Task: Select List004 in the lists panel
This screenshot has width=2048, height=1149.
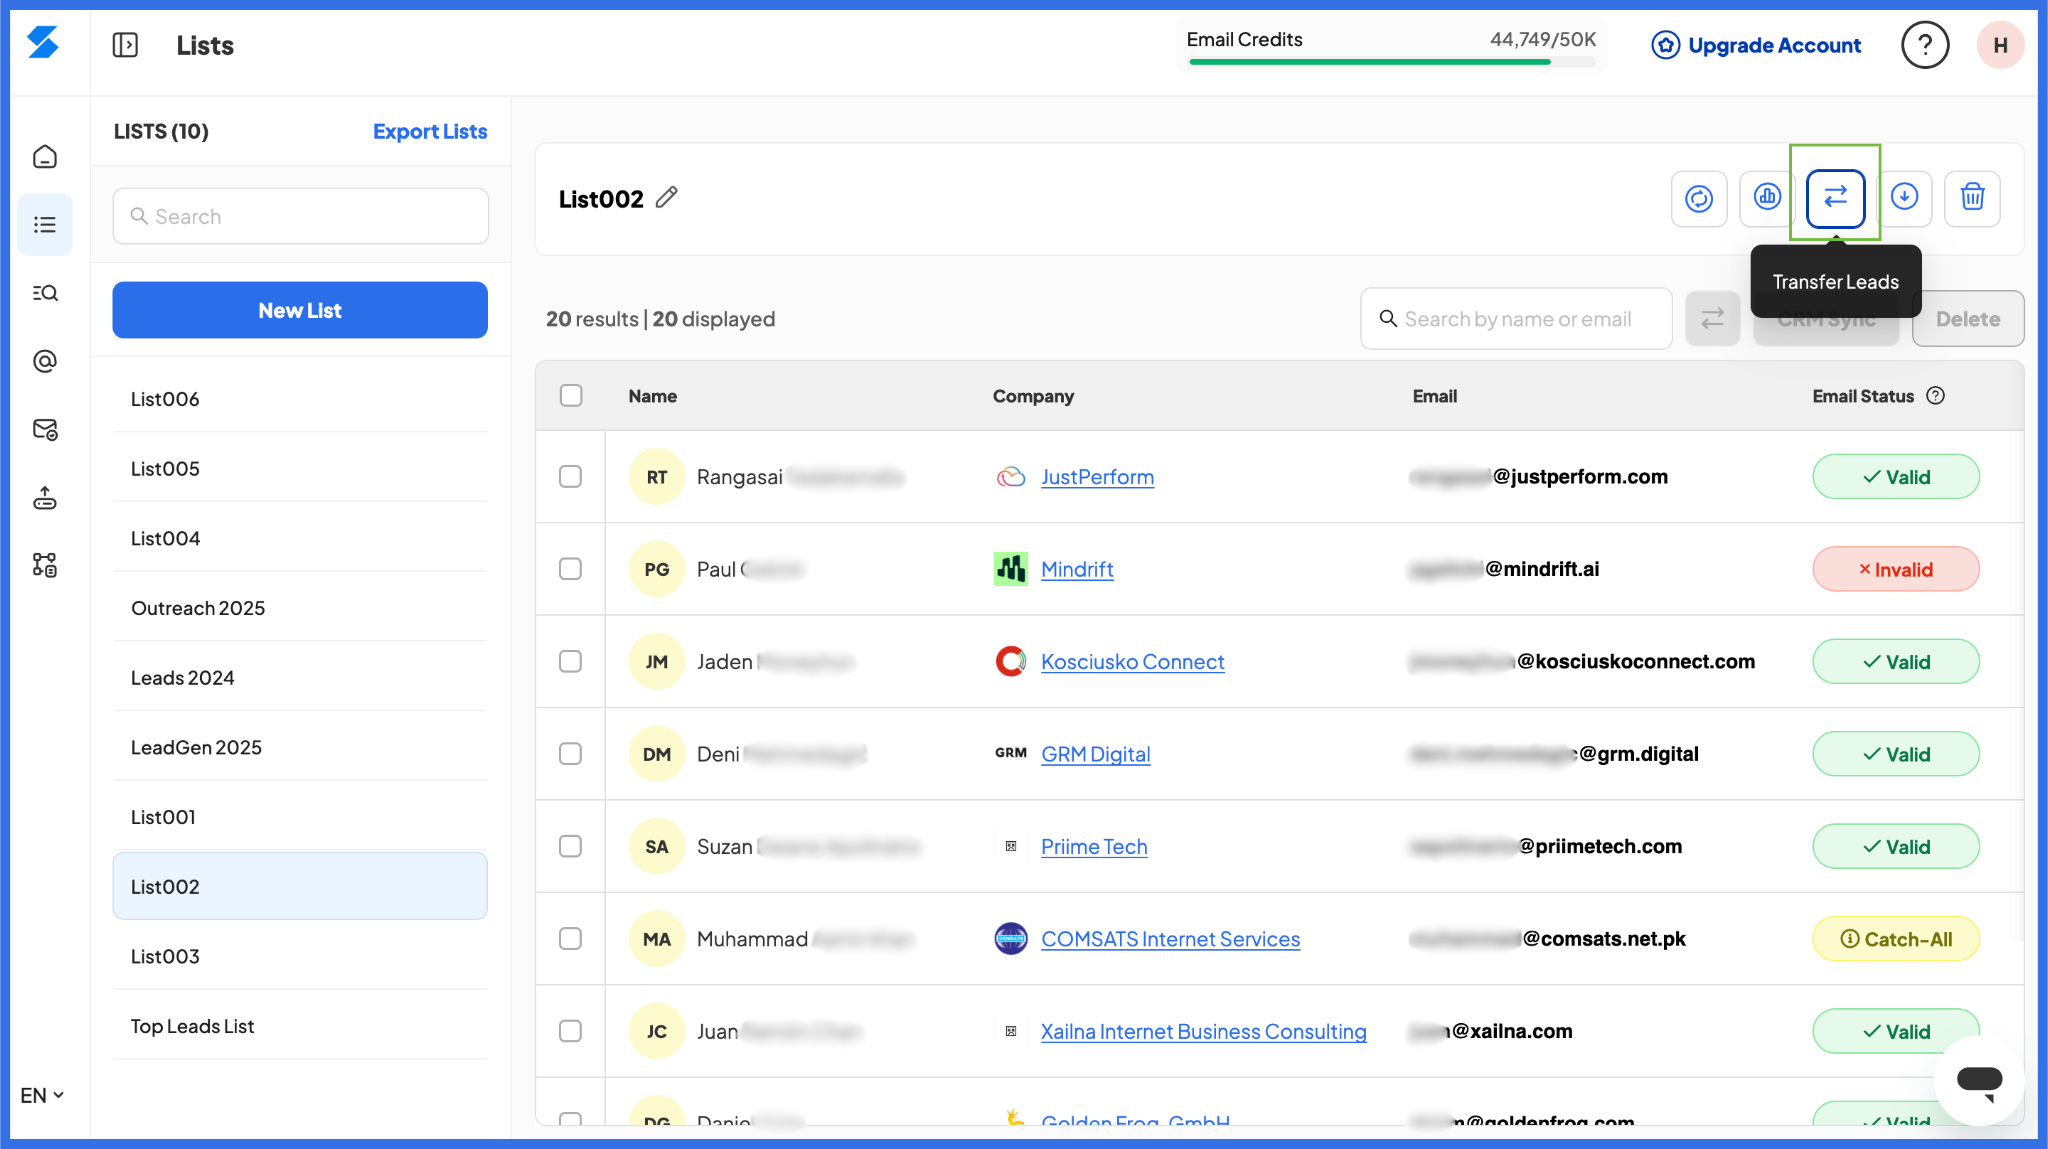Action: [300, 538]
